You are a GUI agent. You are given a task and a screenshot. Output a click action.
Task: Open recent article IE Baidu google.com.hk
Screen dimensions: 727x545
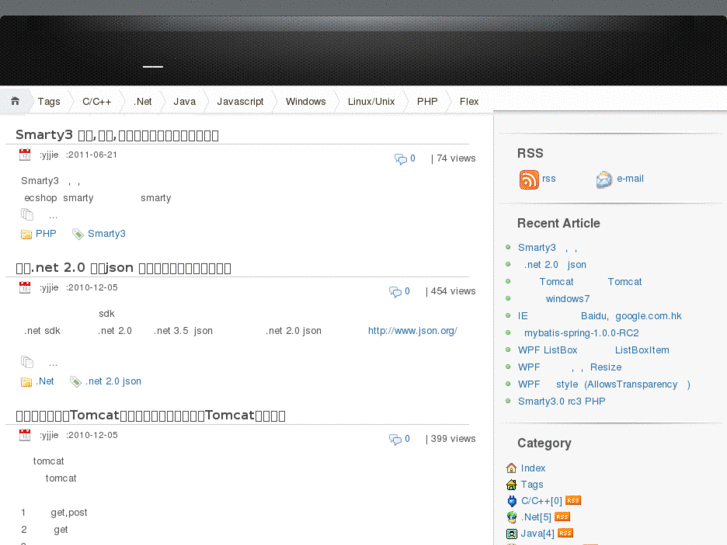(x=600, y=316)
